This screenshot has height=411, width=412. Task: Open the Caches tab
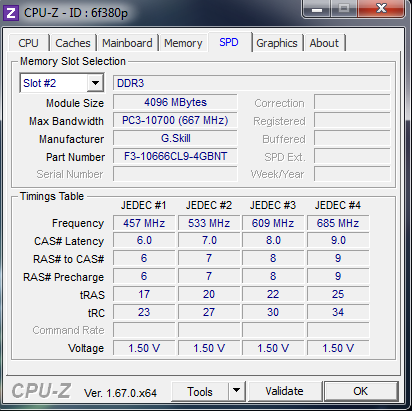pos(73,43)
